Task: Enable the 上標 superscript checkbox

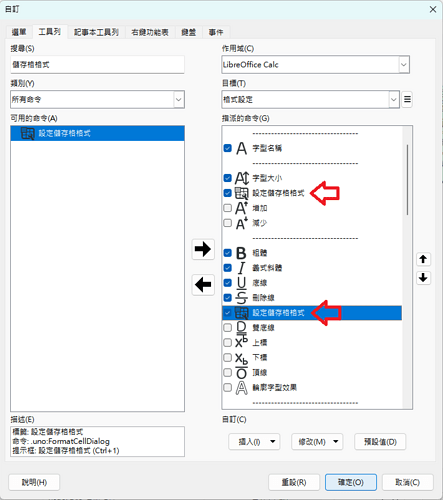Action: [228, 343]
